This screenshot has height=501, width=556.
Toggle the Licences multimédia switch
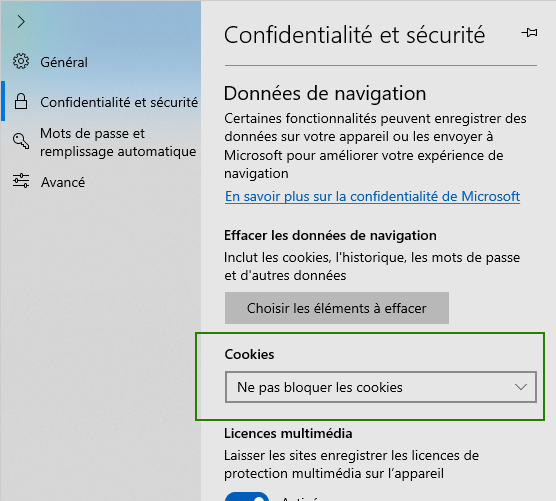click(x=247, y=496)
